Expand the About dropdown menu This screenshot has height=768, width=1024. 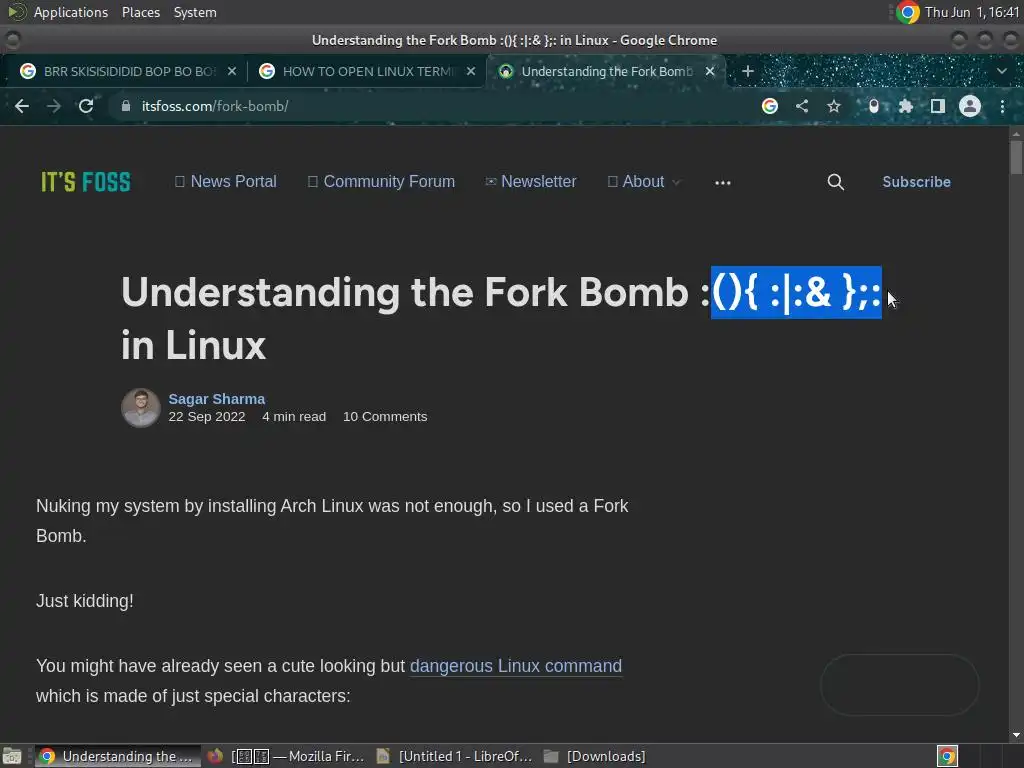644,182
